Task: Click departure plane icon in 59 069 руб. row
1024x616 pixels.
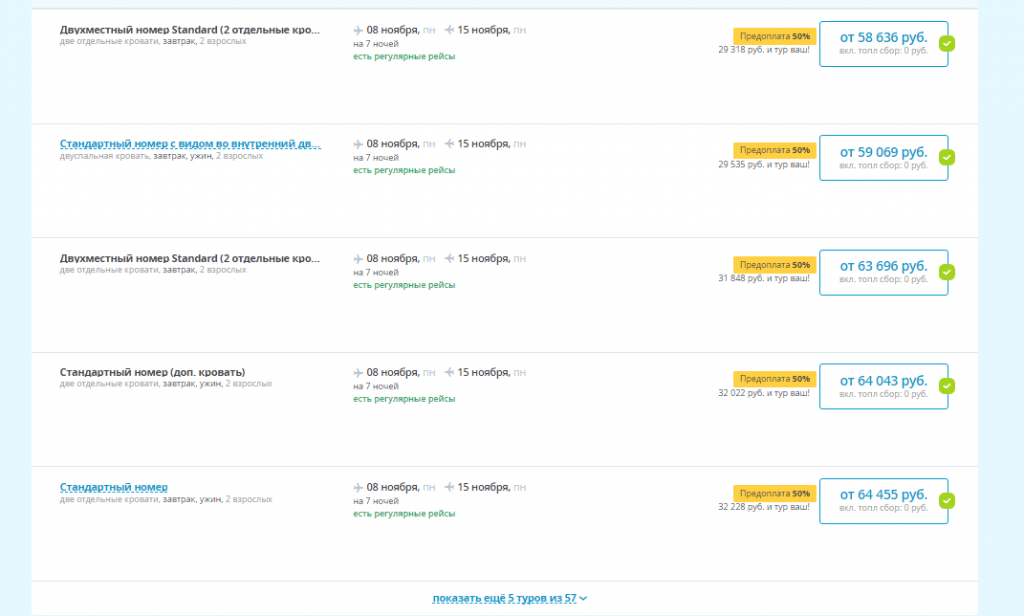Action: [358, 144]
